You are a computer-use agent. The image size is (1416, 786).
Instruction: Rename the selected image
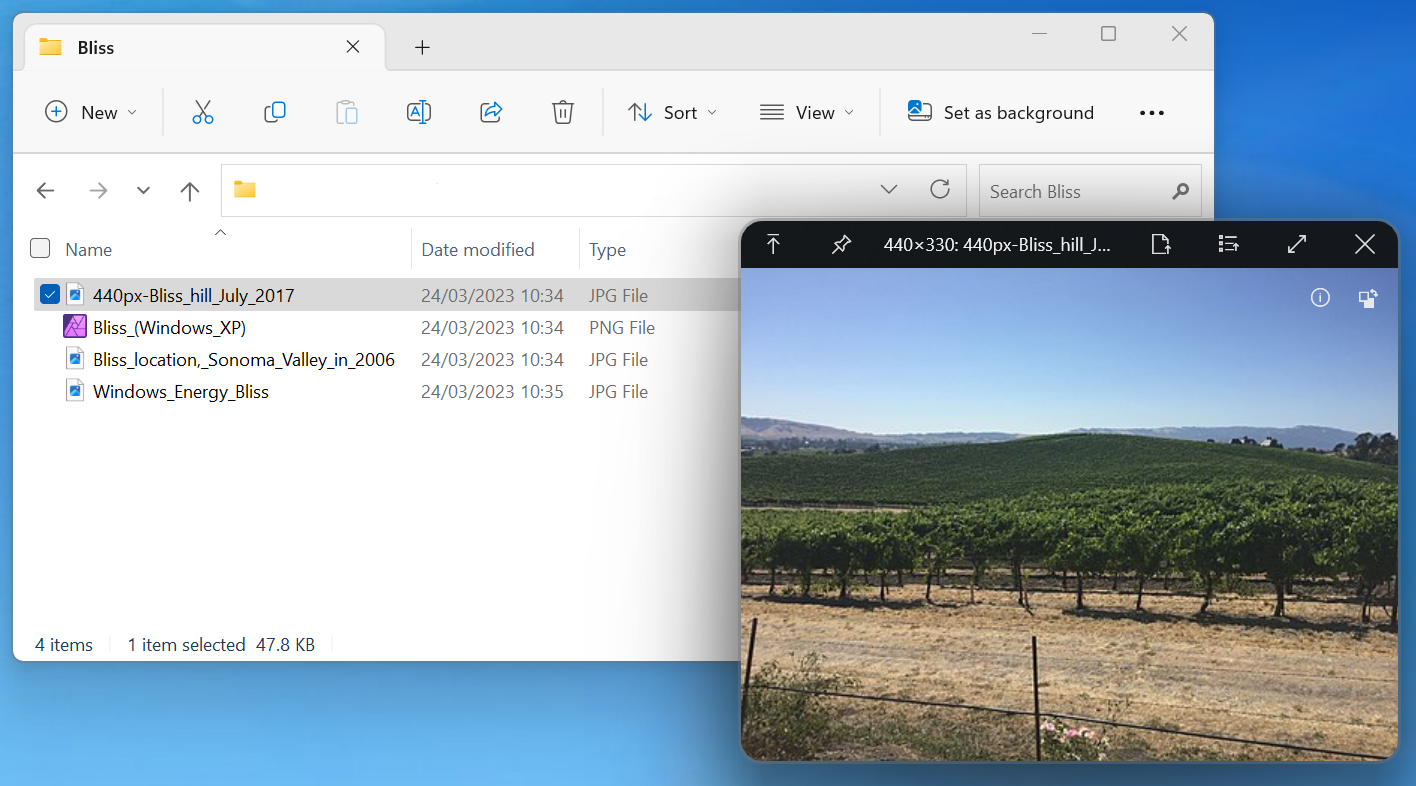419,112
